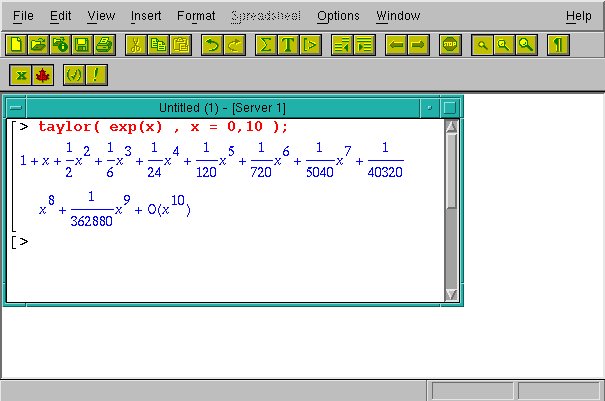Screen dimensions: 605x401
Task: Insert Maple input with the Sigma icon
Action: (x=265, y=45)
